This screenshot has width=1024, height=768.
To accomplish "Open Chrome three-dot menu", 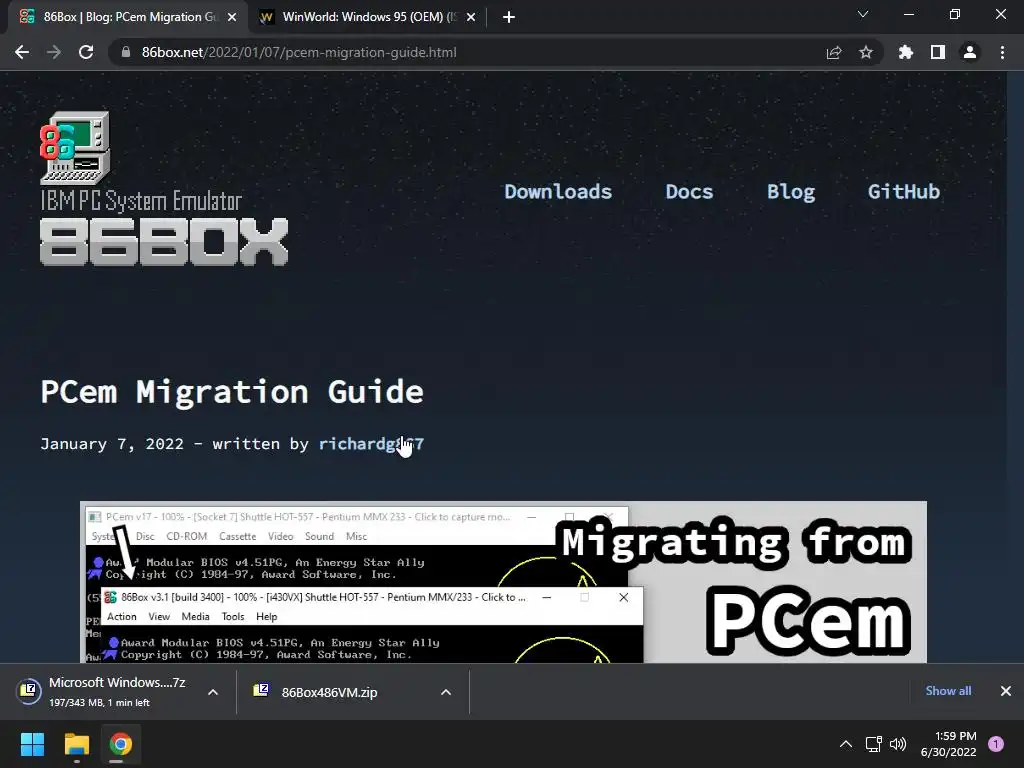I will [x=1002, y=52].
